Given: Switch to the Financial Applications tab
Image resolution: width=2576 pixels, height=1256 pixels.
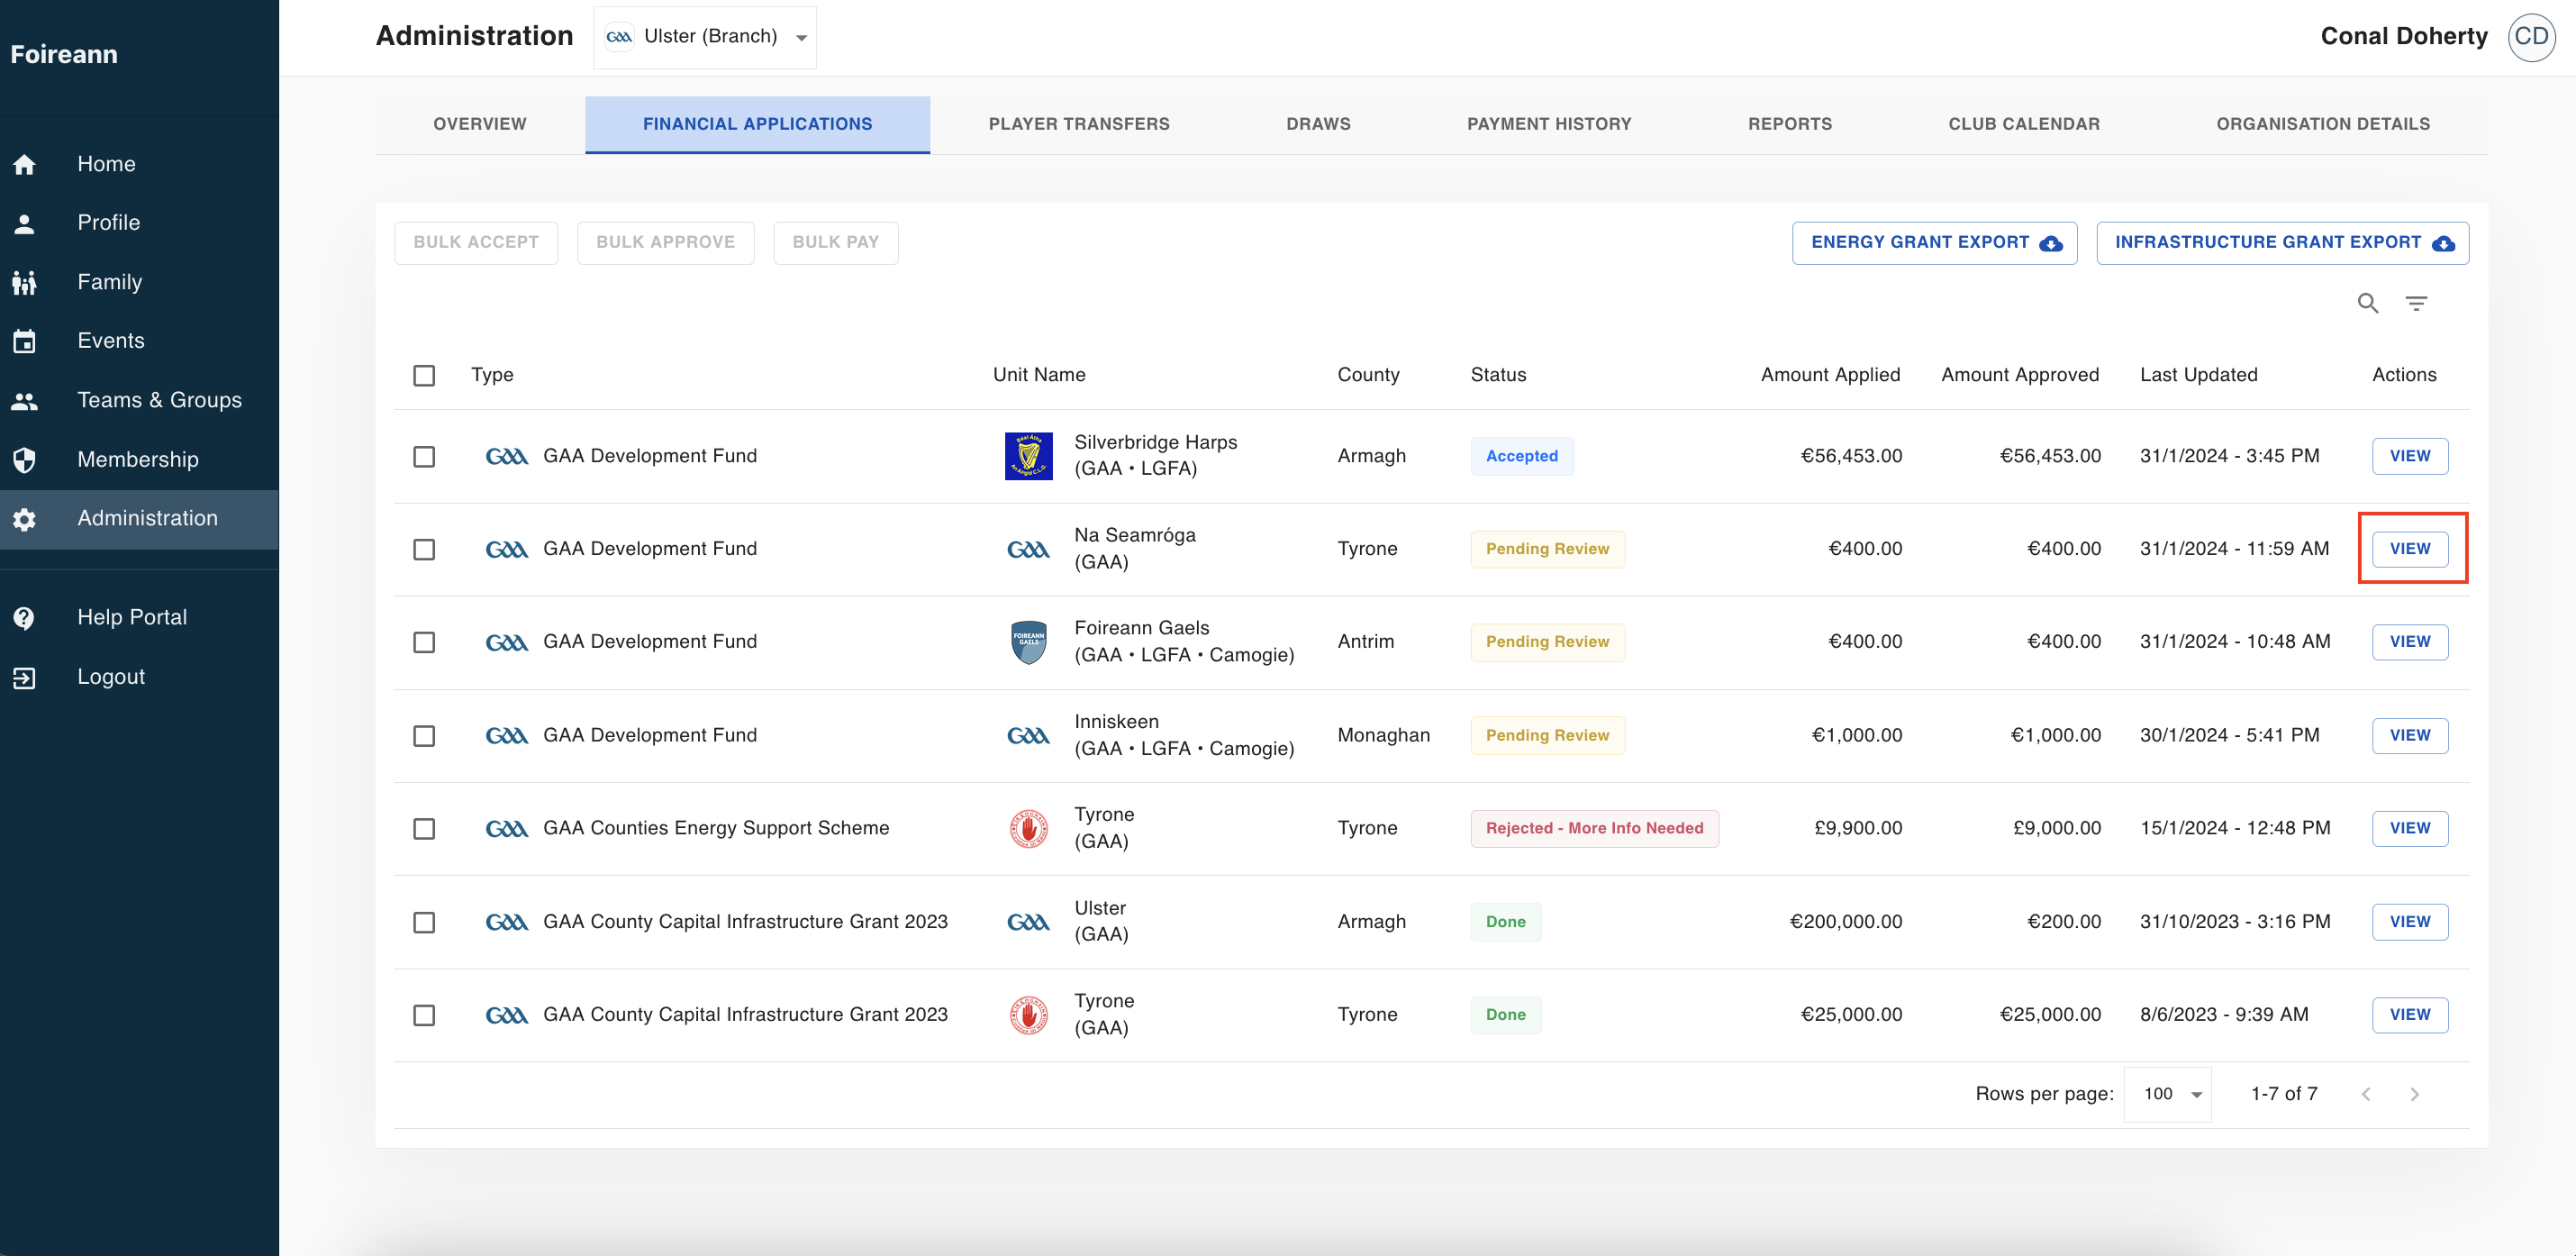Looking at the screenshot, I should (757, 124).
